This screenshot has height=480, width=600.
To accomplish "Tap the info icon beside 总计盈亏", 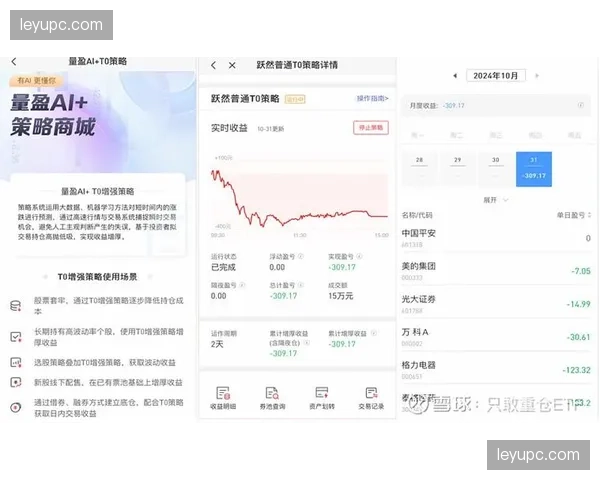I will click(301, 285).
